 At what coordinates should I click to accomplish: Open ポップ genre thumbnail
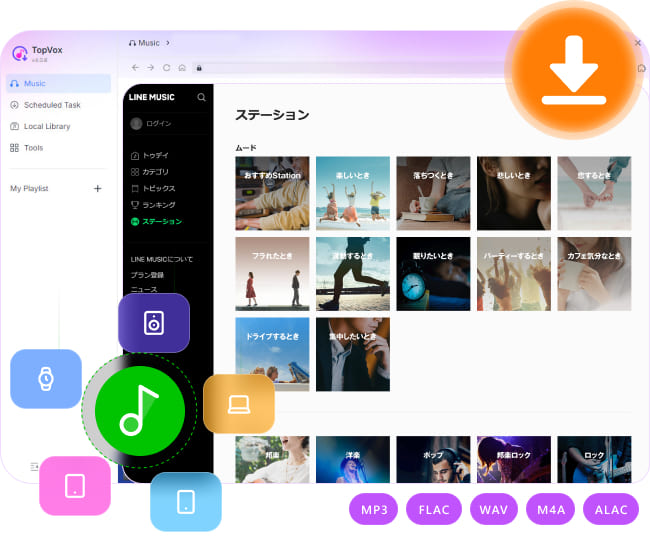pos(433,459)
